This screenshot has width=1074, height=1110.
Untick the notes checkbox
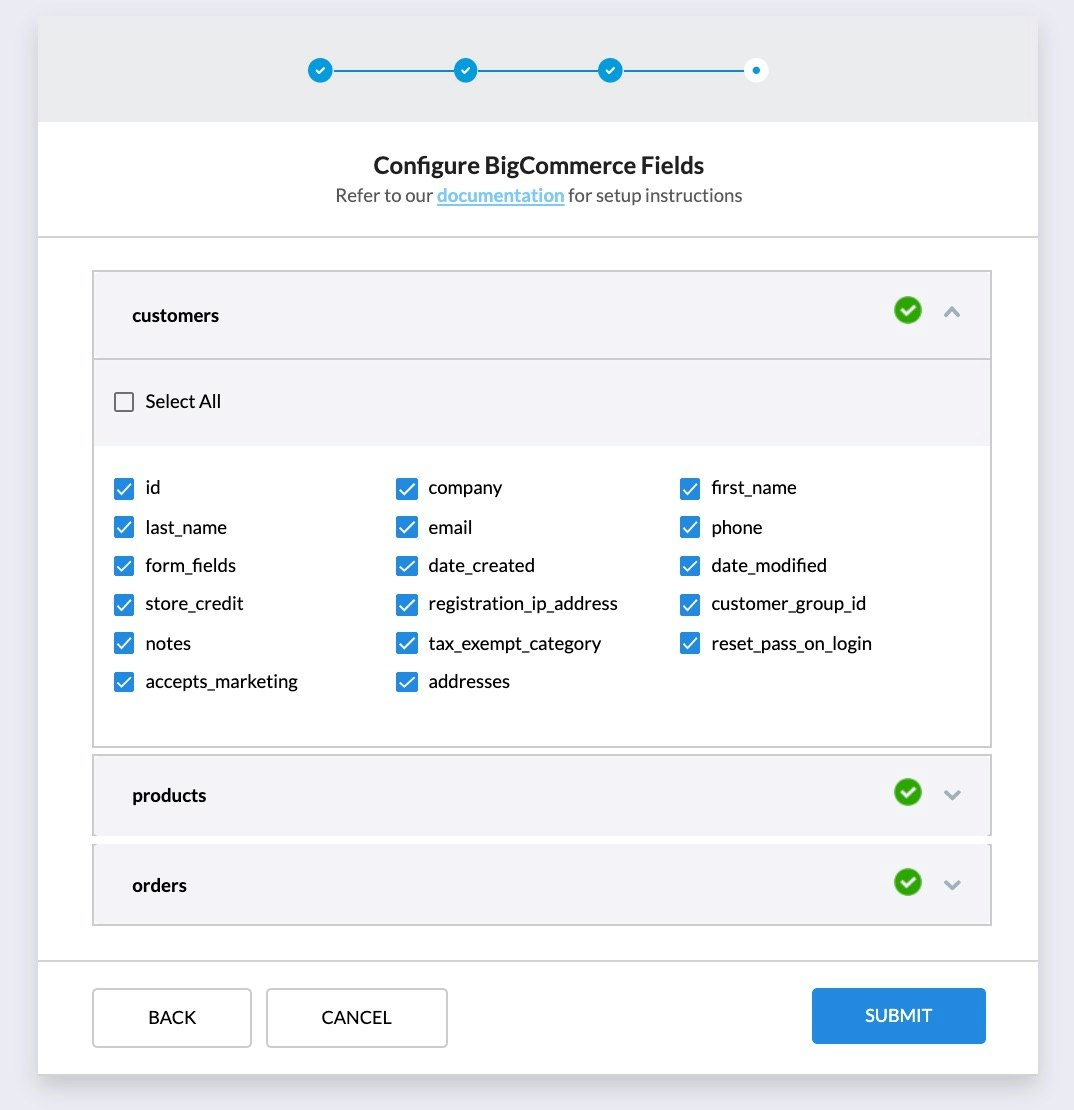coord(124,643)
